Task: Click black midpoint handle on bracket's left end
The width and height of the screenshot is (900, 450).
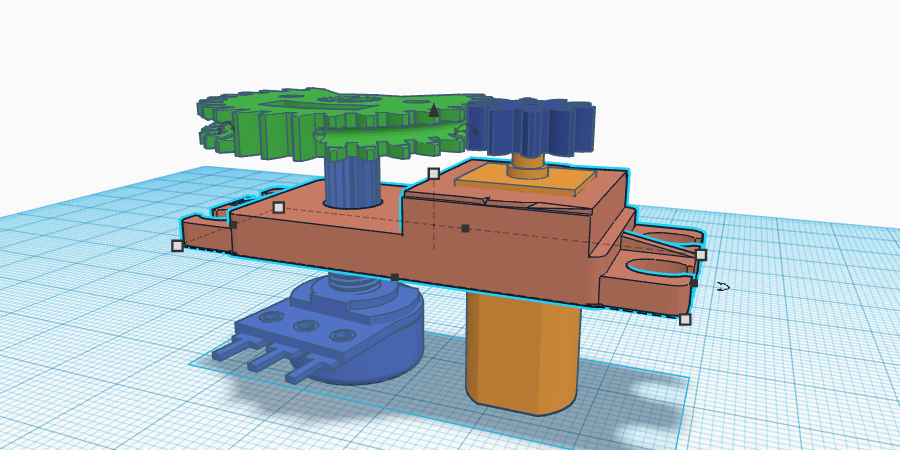Action: coord(234,224)
